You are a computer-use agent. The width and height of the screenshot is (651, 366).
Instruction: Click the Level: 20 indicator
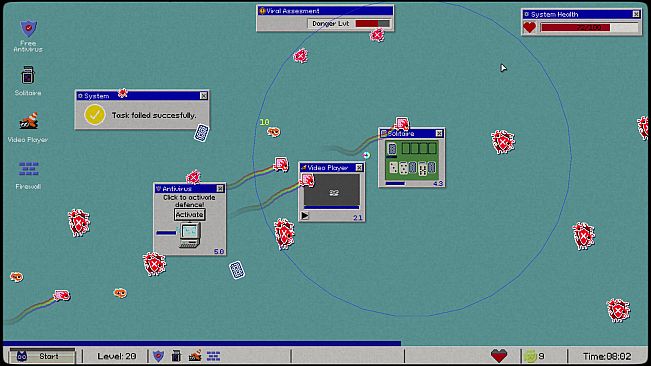tap(117, 356)
